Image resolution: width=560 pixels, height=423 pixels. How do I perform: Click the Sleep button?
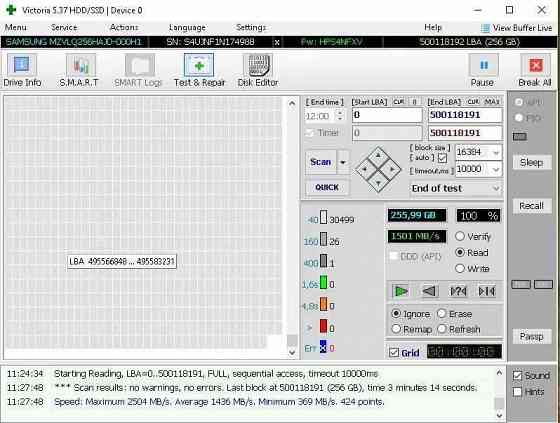coord(531,163)
